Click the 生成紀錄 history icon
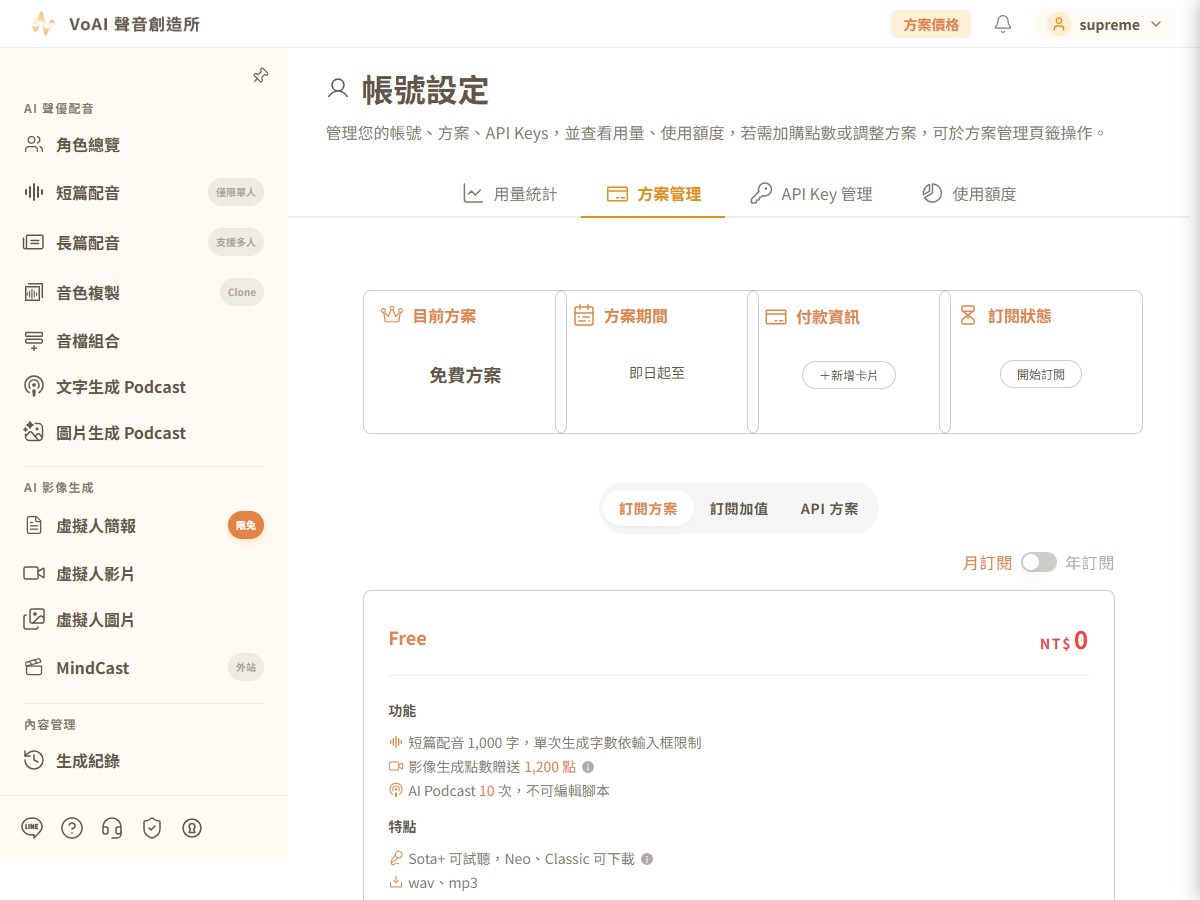1200x900 pixels. tap(34, 760)
